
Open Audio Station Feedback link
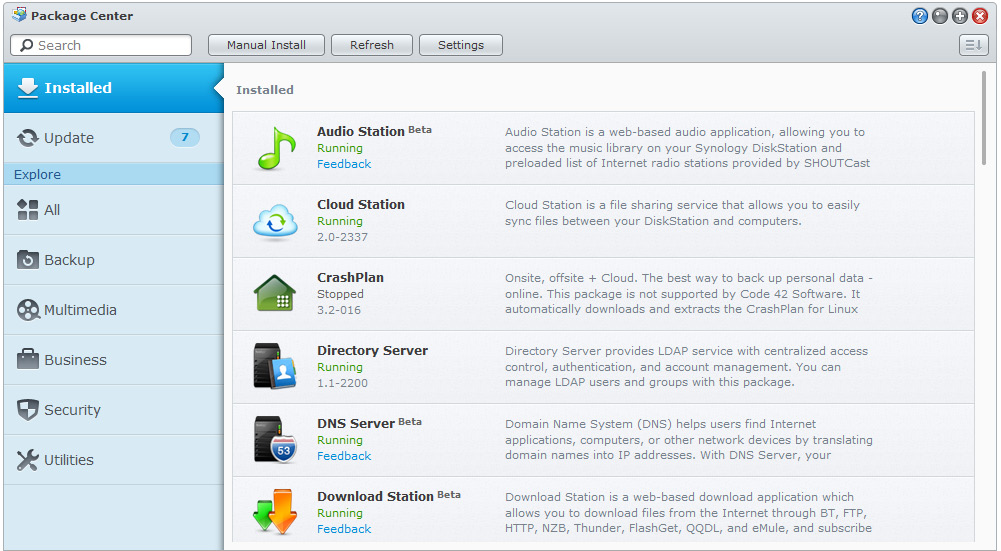coord(344,164)
